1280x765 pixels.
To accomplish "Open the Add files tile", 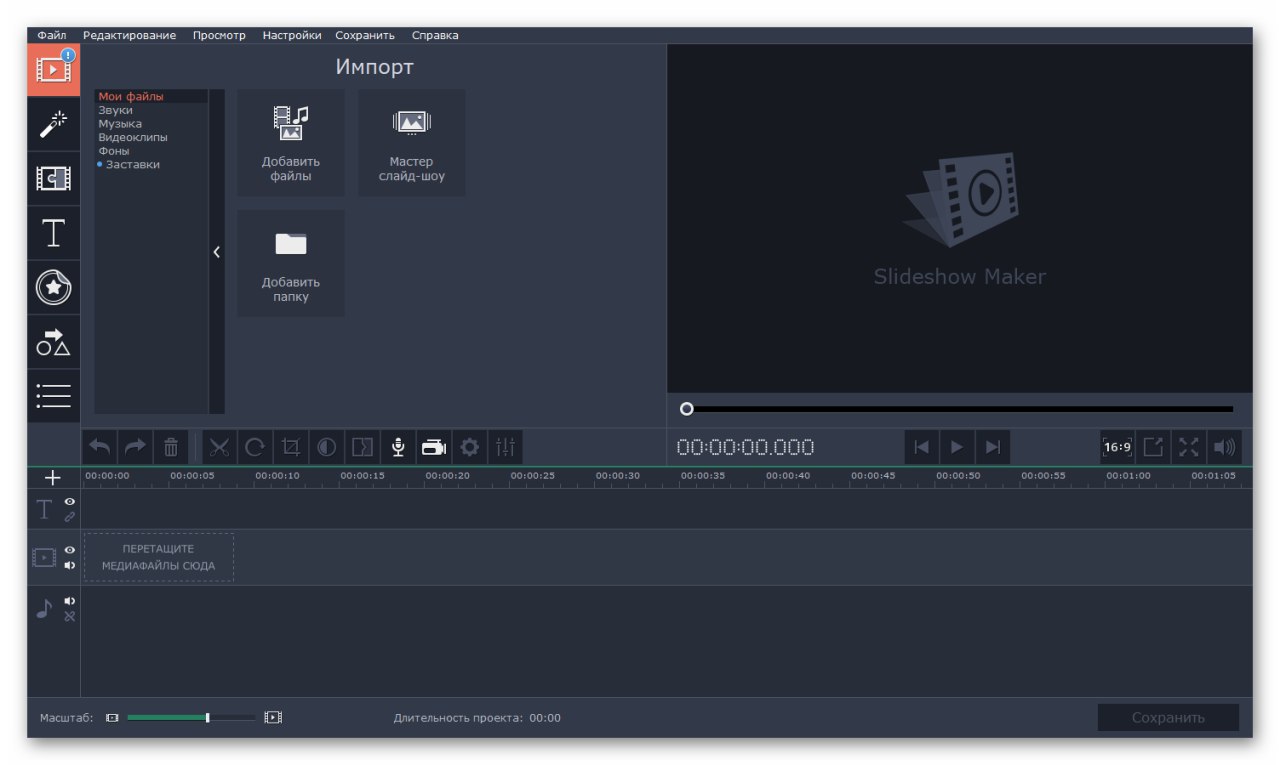I will pyautogui.click(x=291, y=143).
